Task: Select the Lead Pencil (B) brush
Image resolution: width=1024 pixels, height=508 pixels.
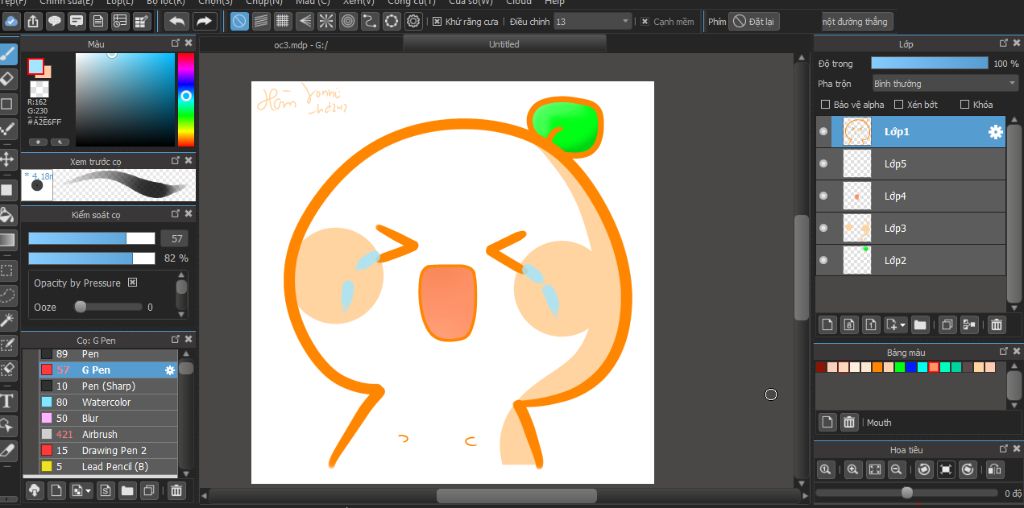Action: pyautogui.click(x=108, y=466)
